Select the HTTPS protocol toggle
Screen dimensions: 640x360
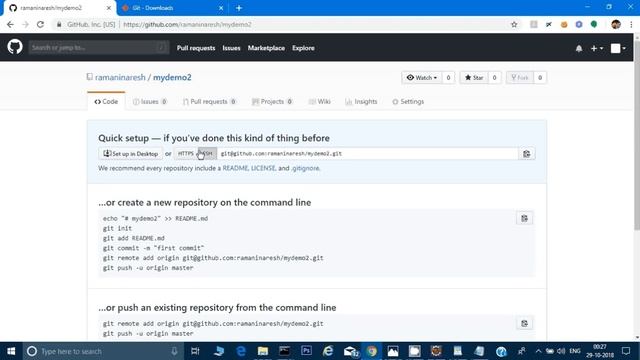tap(186, 153)
